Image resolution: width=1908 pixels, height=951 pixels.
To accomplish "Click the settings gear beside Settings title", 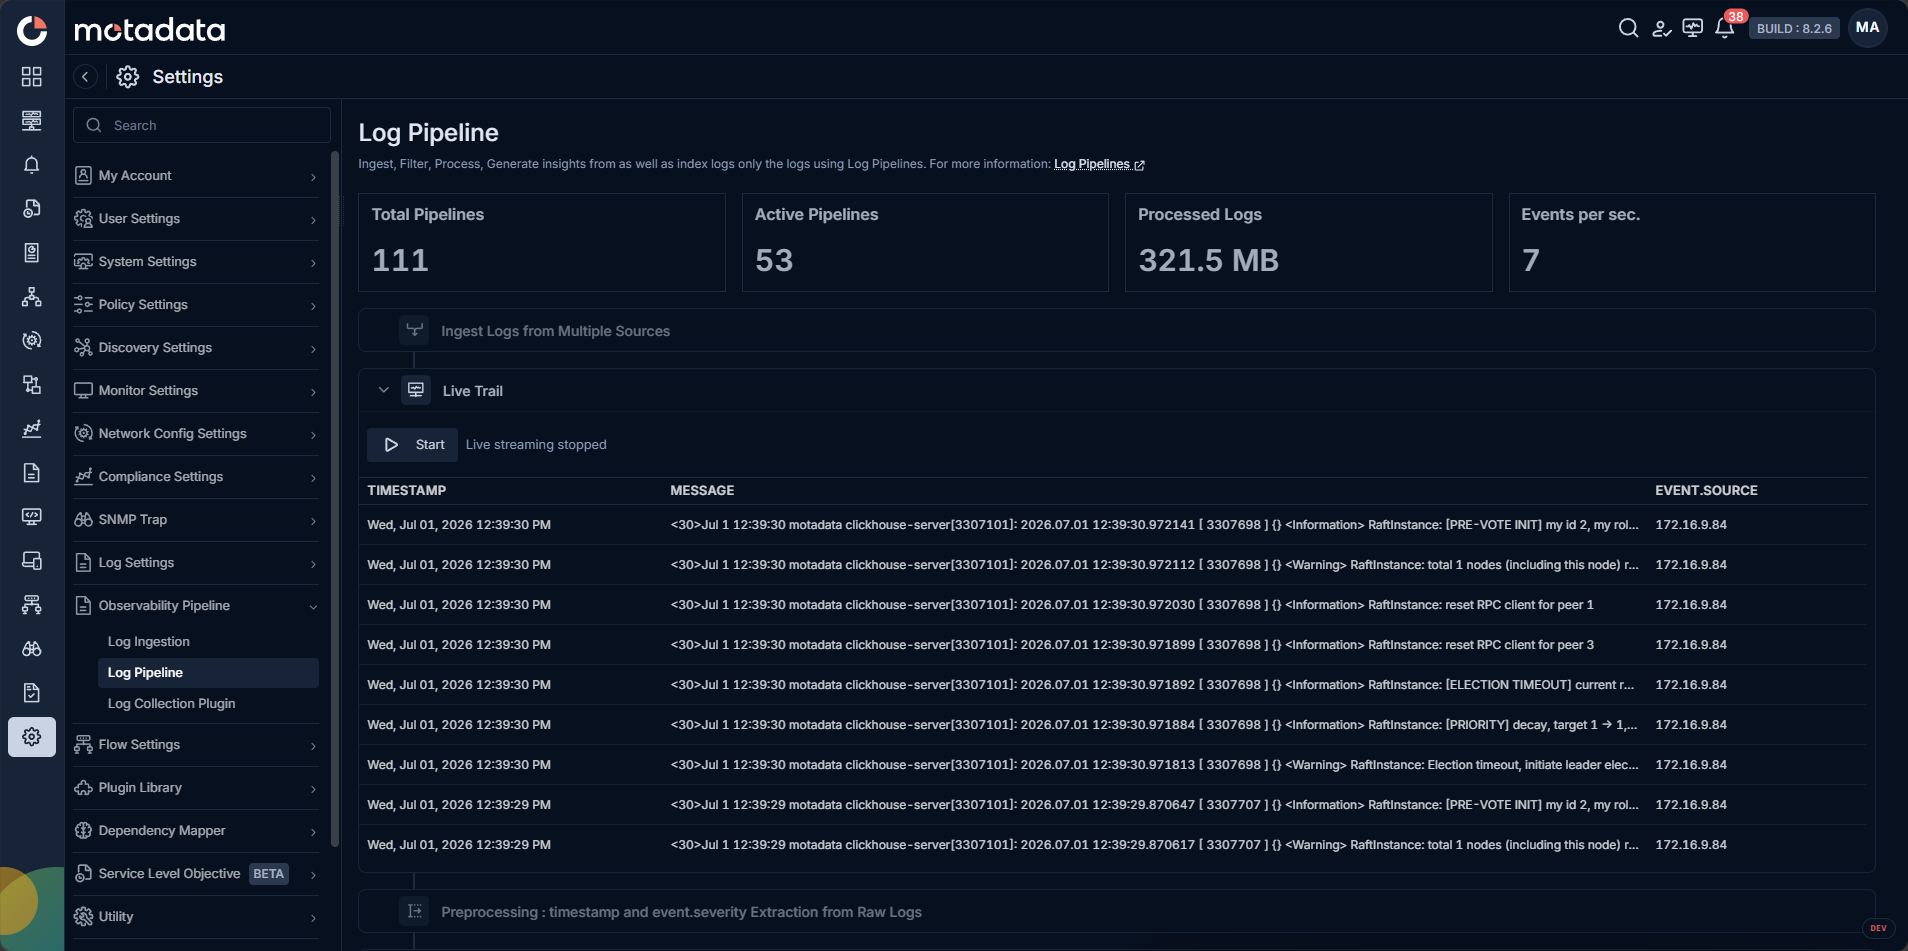I will click(127, 77).
